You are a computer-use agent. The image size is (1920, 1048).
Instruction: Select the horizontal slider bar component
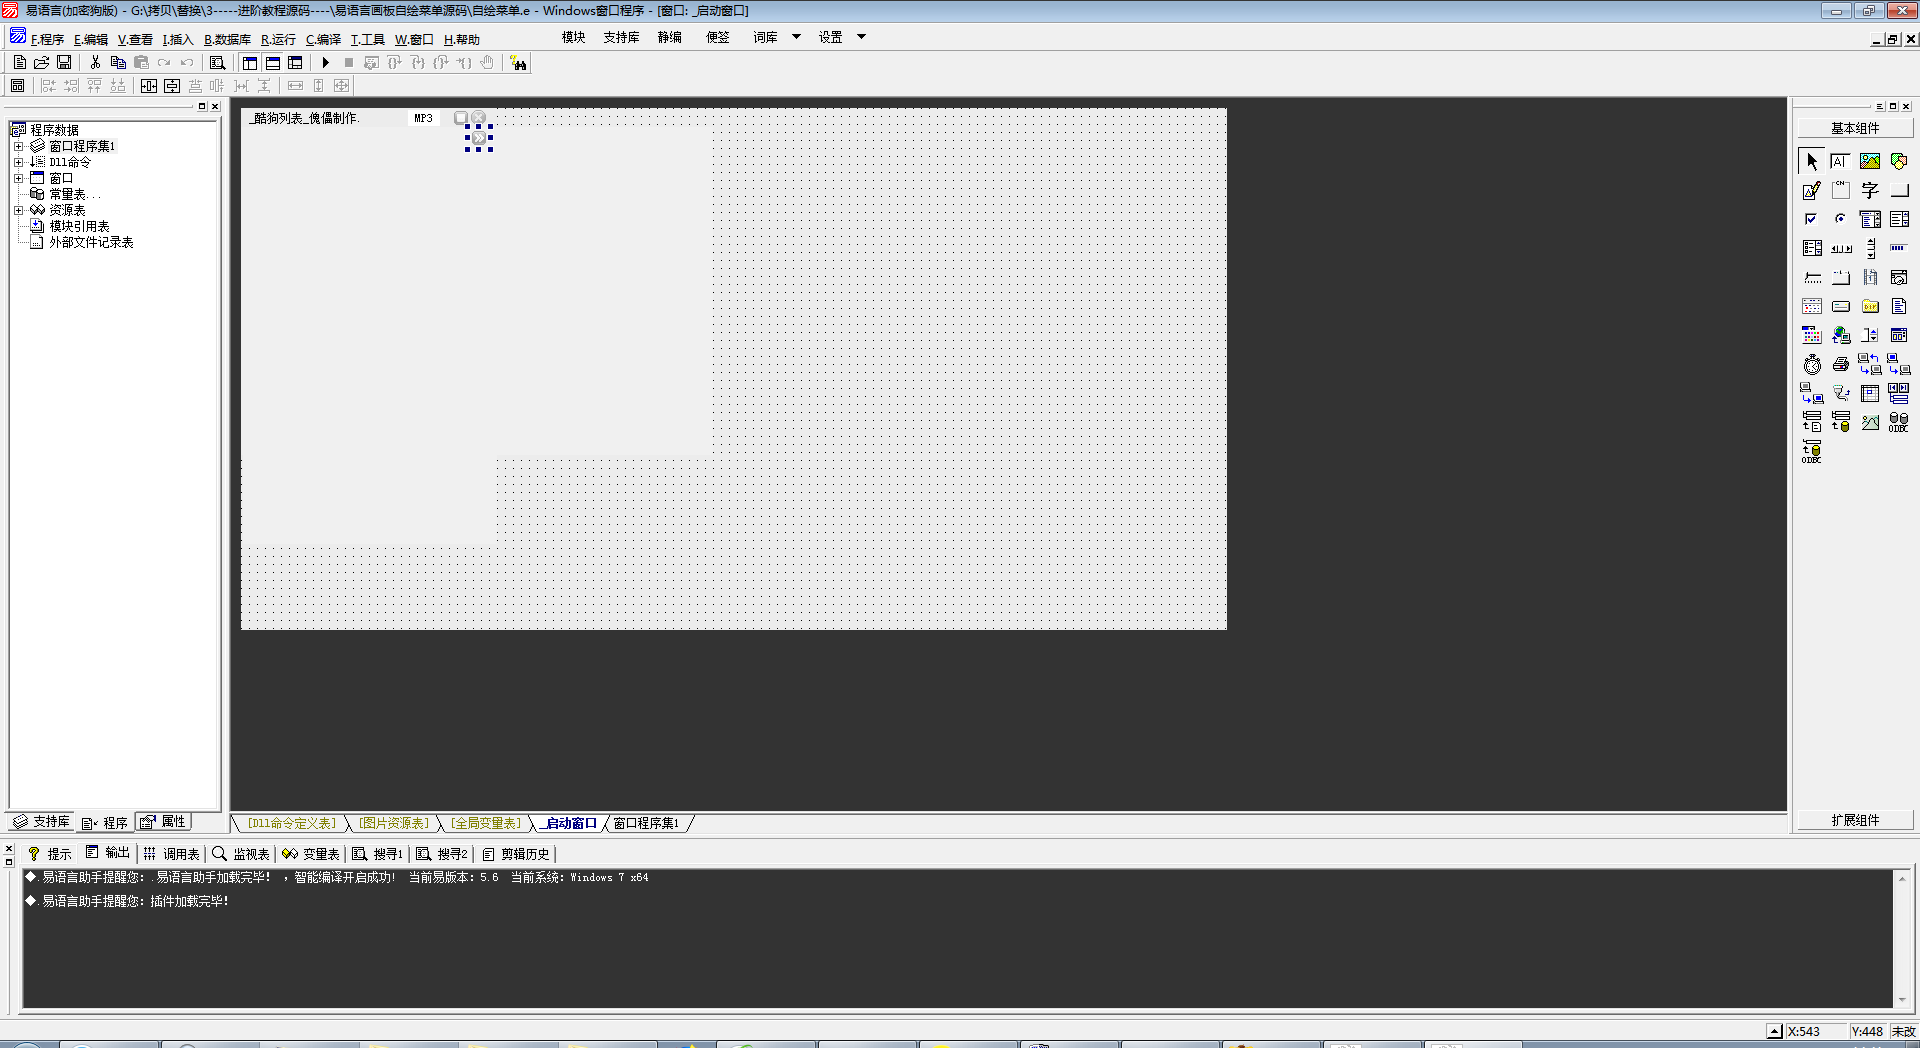tap(1812, 277)
